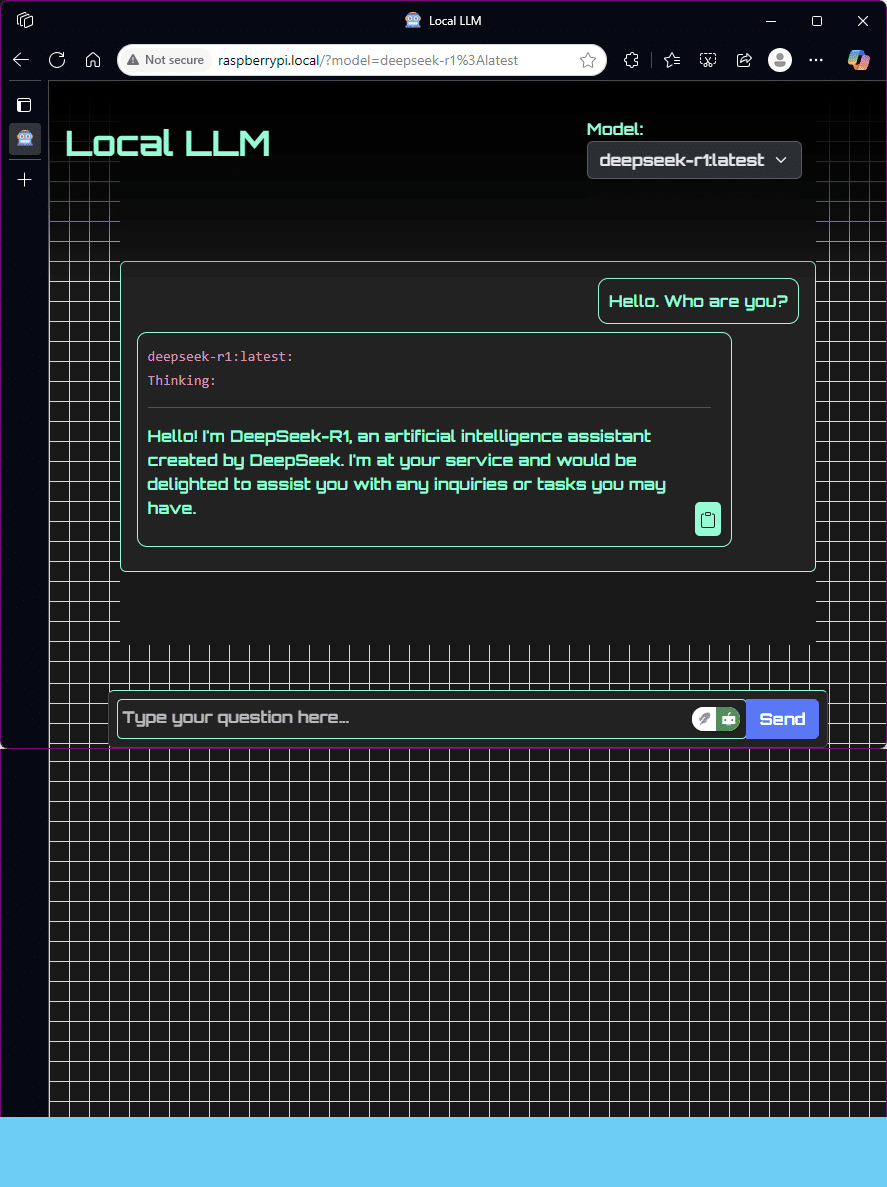Add the page to favorites

point(588,60)
